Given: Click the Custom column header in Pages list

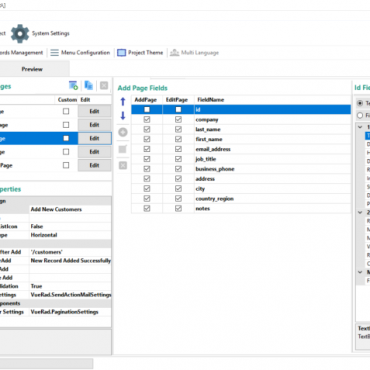Looking at the screenshot, I should click(67, 100).
